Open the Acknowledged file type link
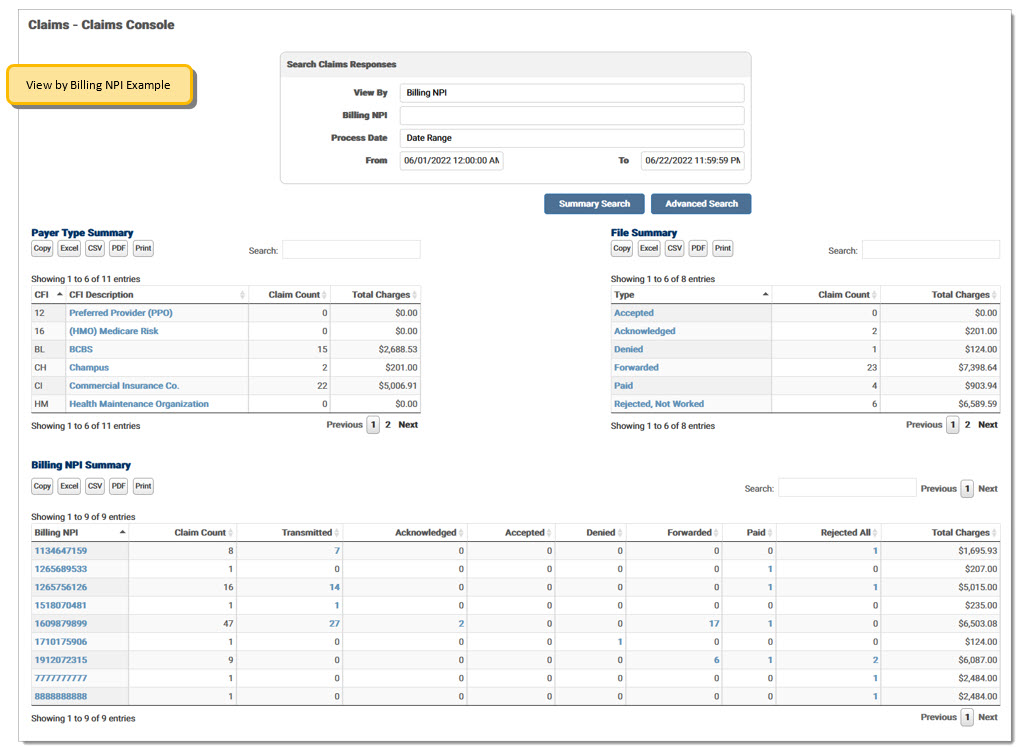Screen dimensions: 1019x747 (645, 331)
